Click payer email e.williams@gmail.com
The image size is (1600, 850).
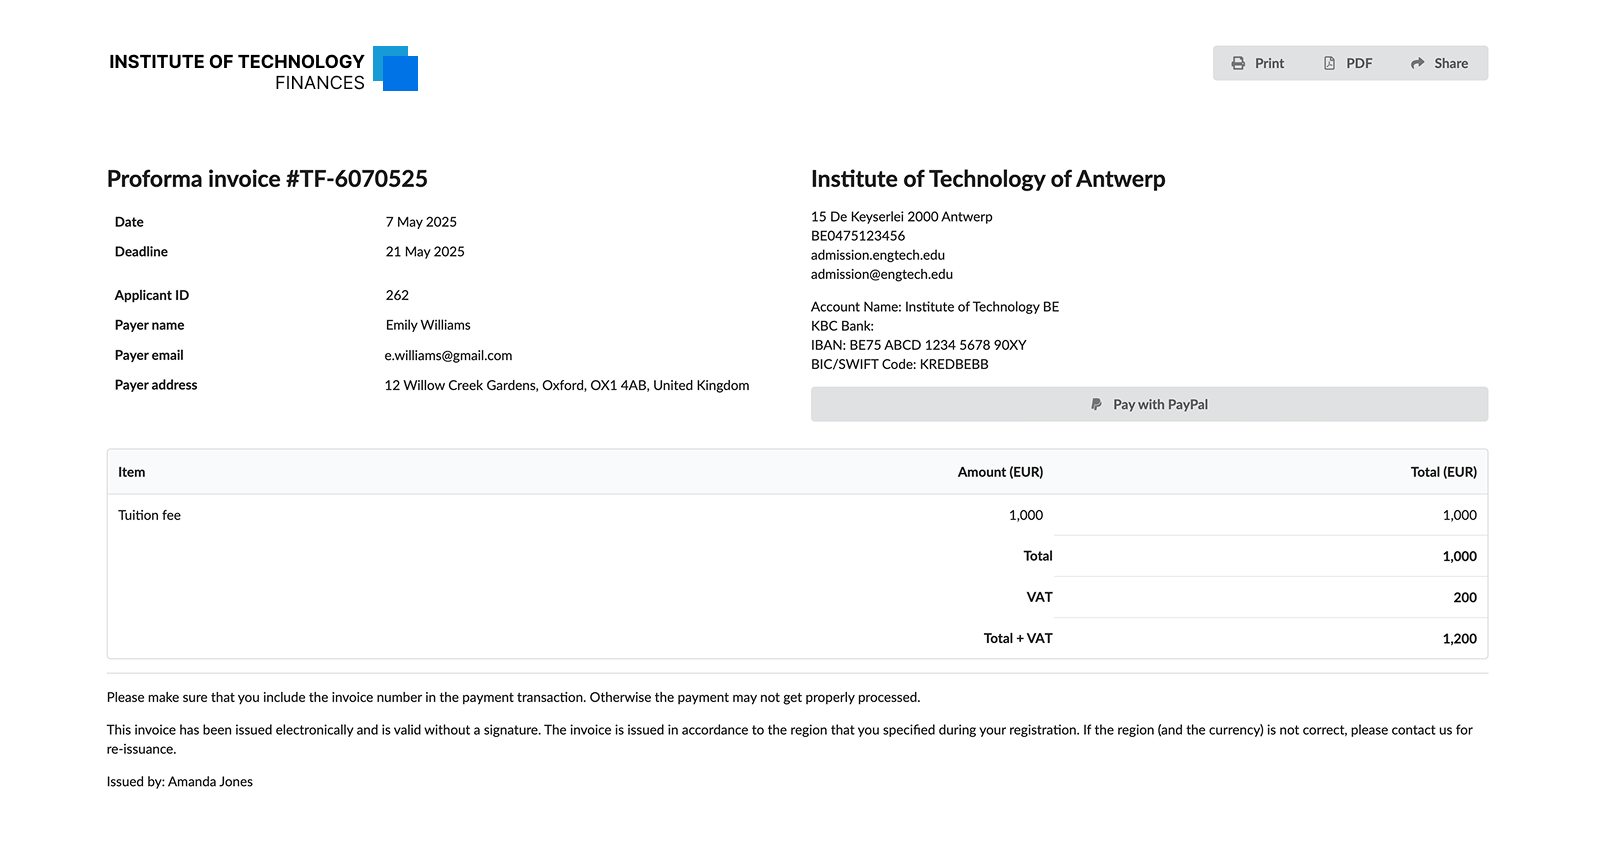click(448, 355)
